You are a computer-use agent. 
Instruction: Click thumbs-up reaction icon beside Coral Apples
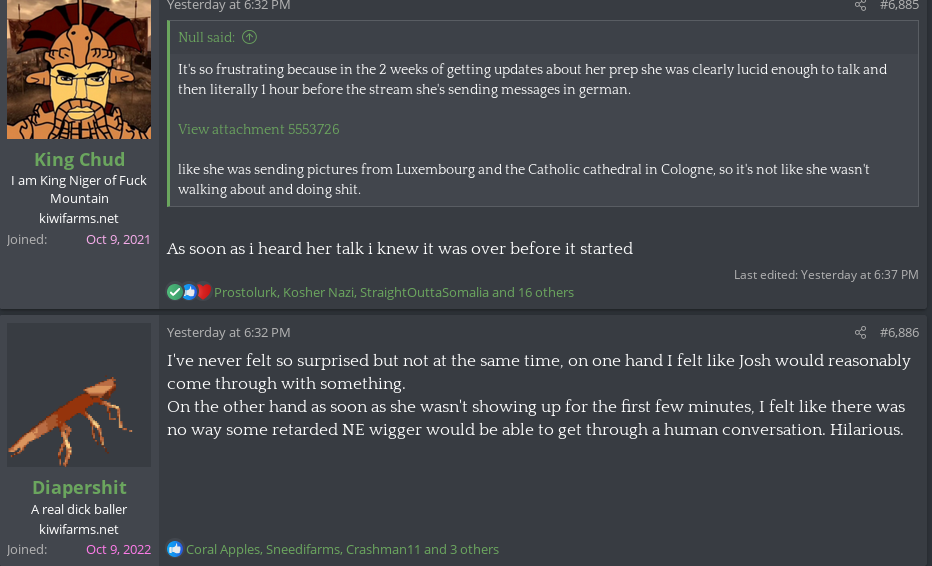coord(175,549)
